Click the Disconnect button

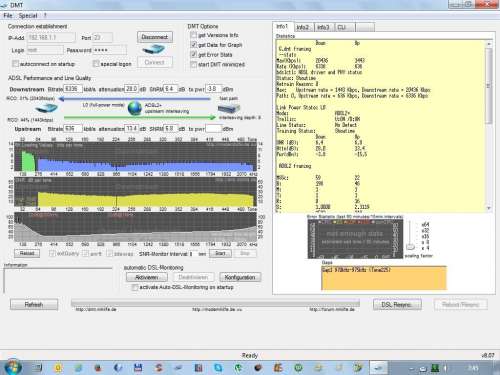click(155, 37)
